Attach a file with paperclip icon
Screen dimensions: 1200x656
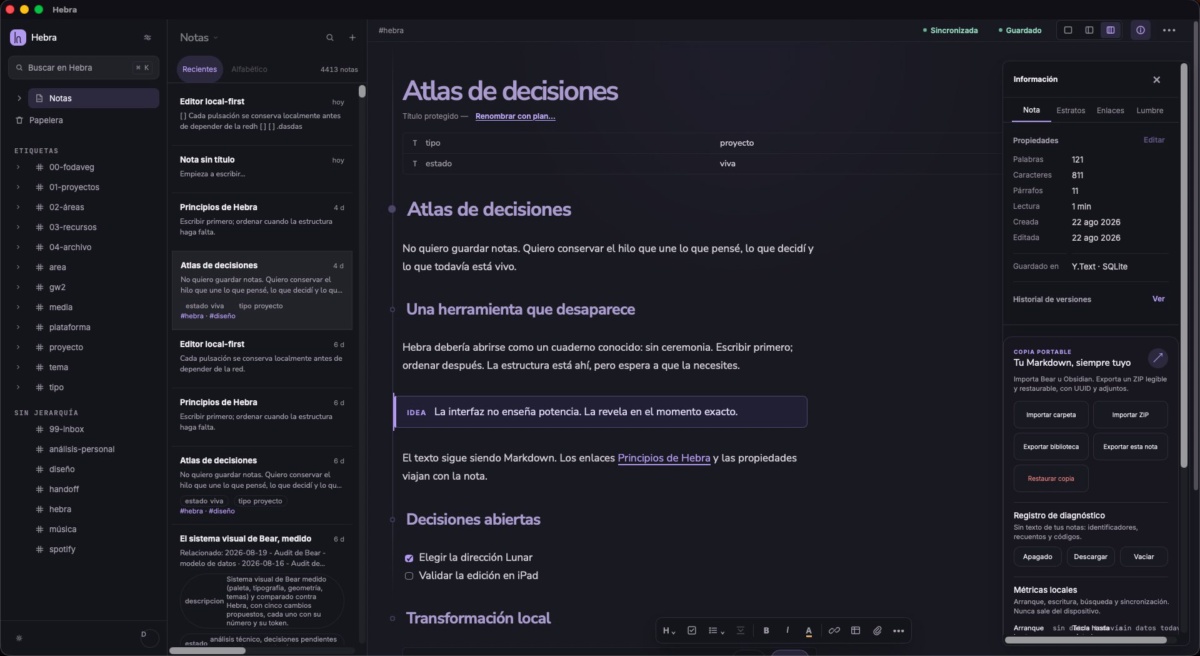pyautogui.click(x=877, y=630)
